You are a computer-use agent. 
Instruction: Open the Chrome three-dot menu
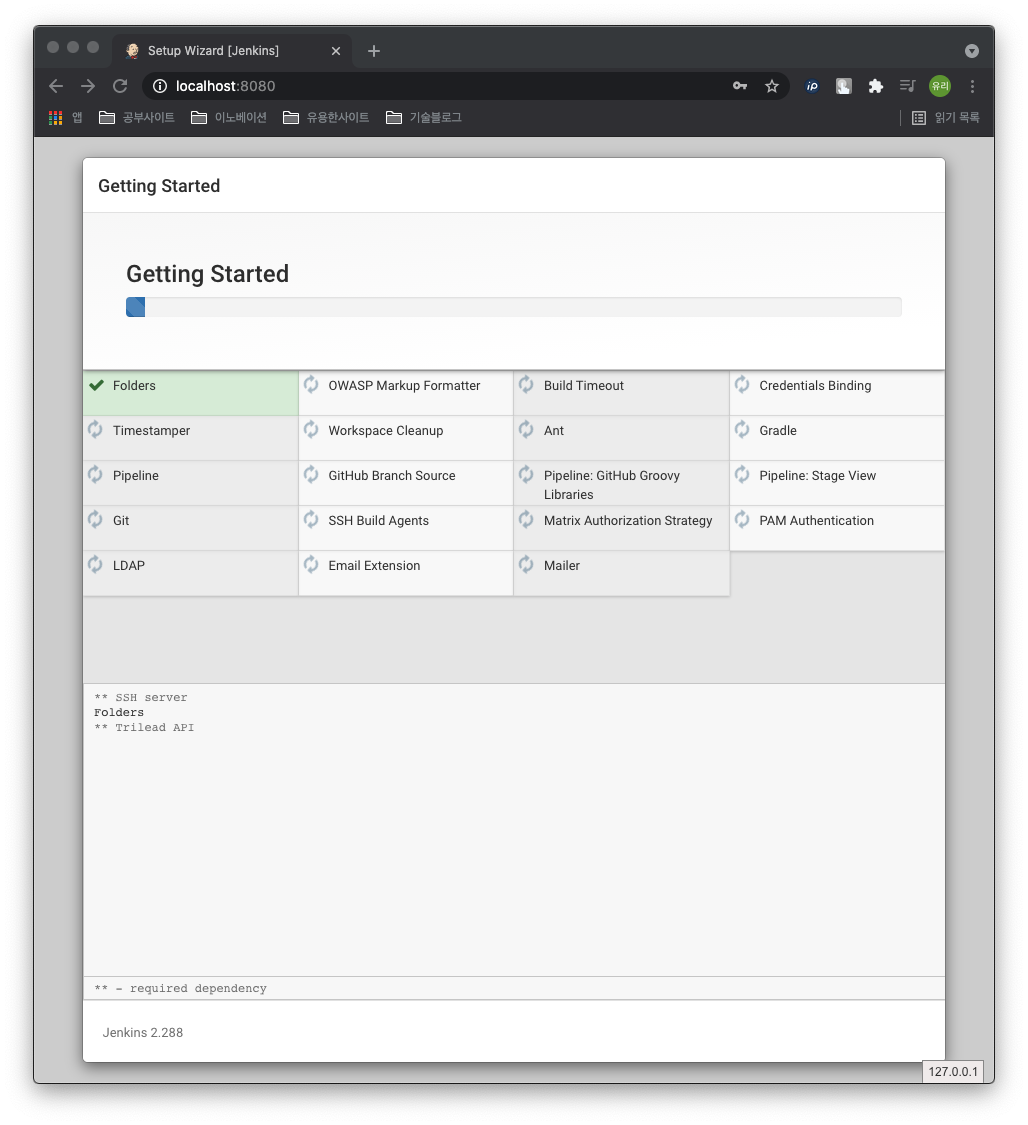pos(972,86)
